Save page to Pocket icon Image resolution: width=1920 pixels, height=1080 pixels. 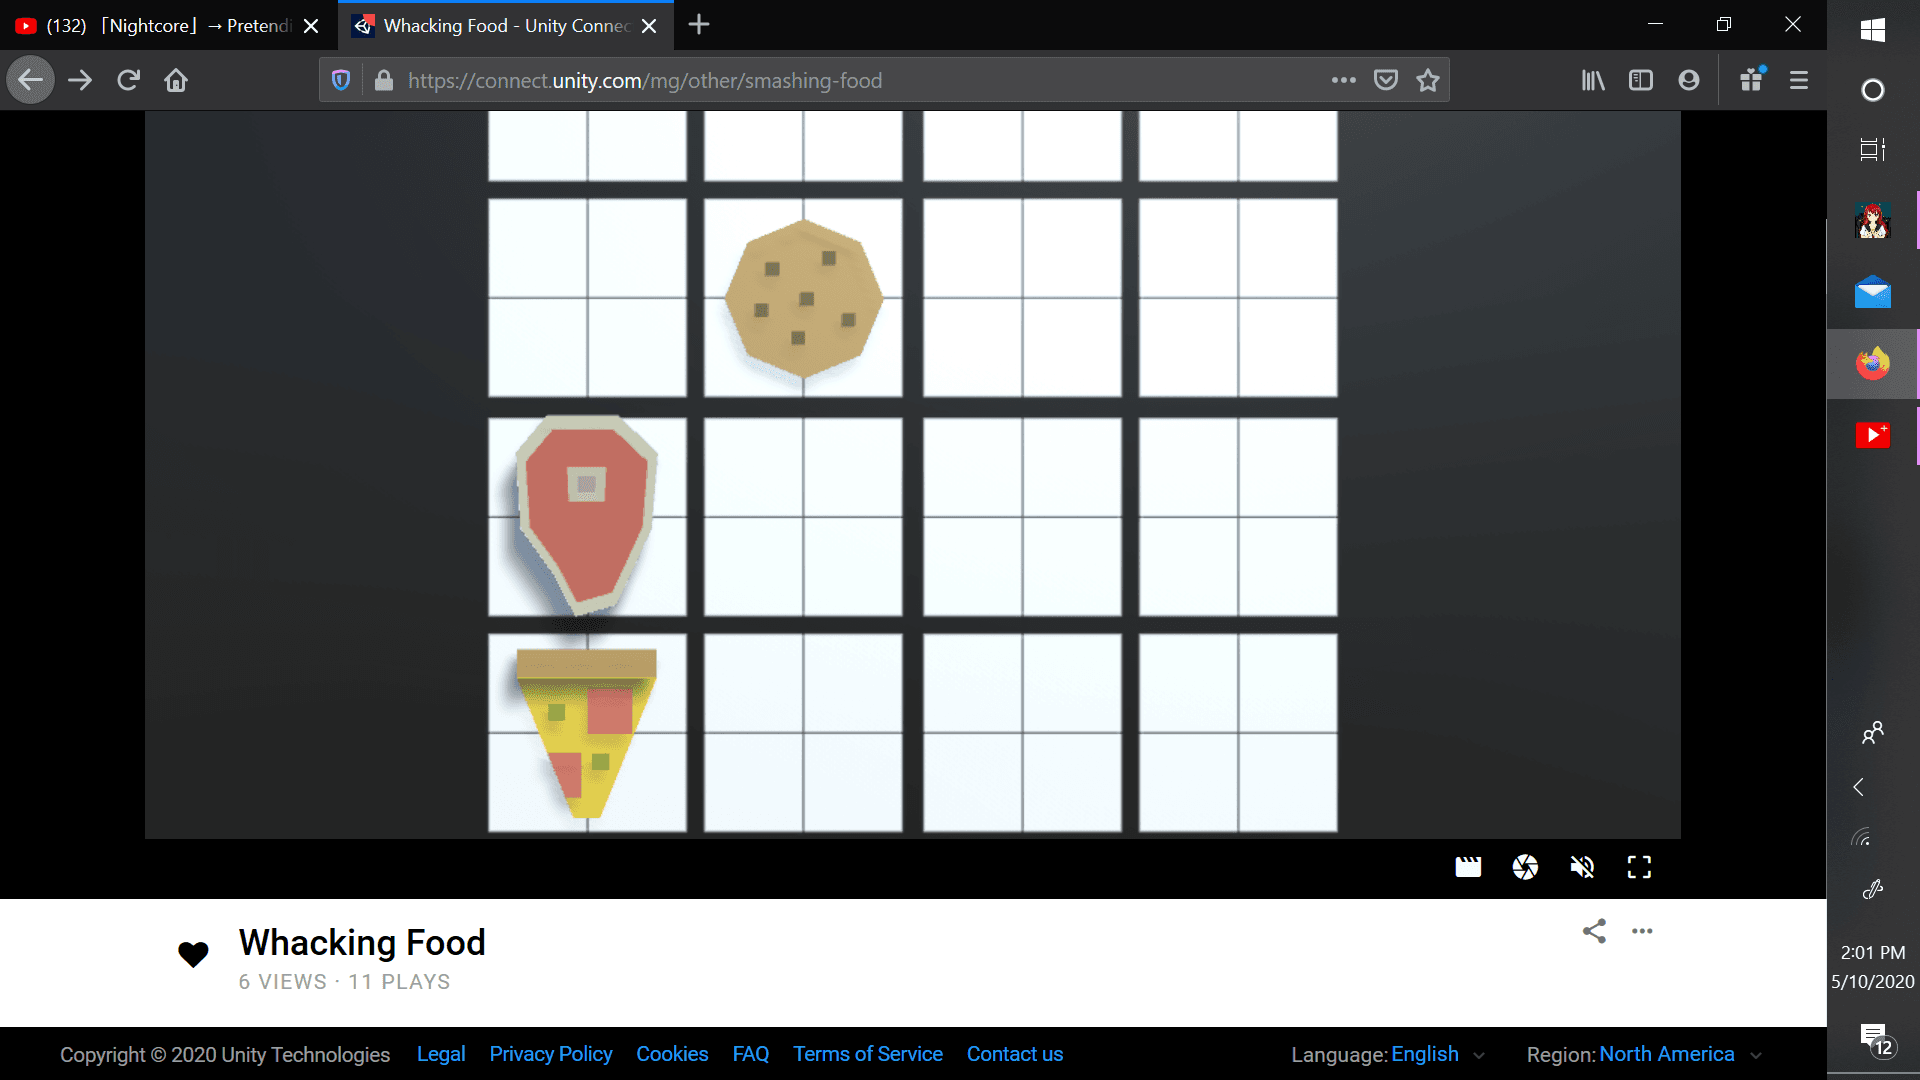pos(1385,80)
